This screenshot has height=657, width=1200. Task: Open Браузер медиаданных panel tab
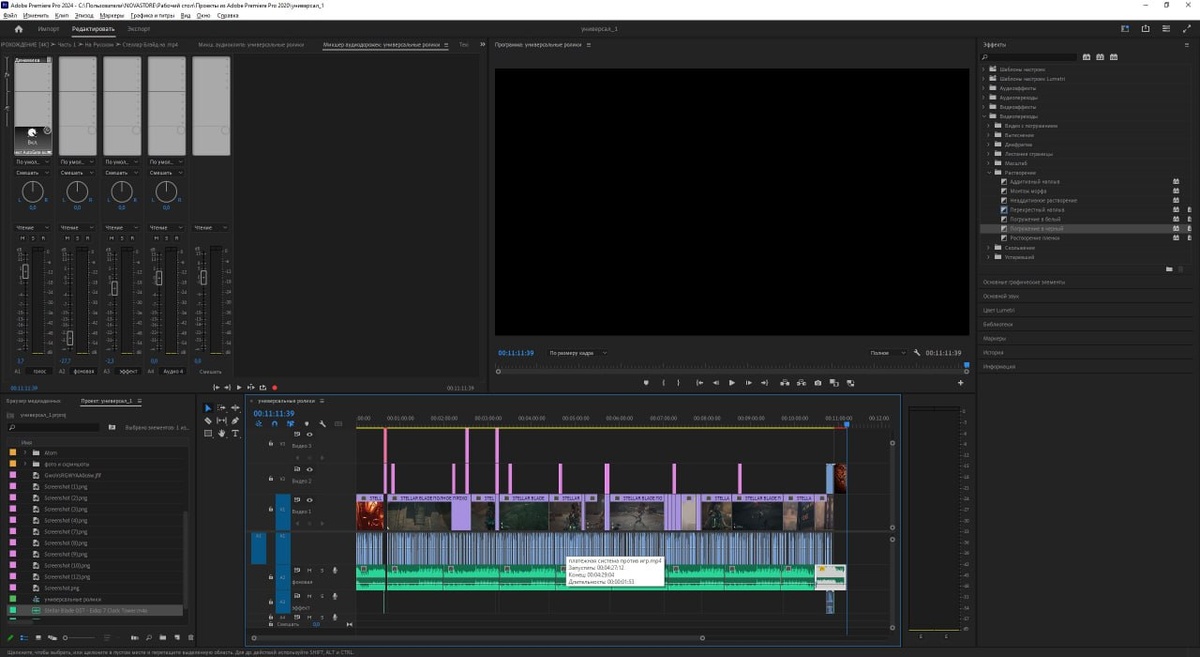pos(33,400)
